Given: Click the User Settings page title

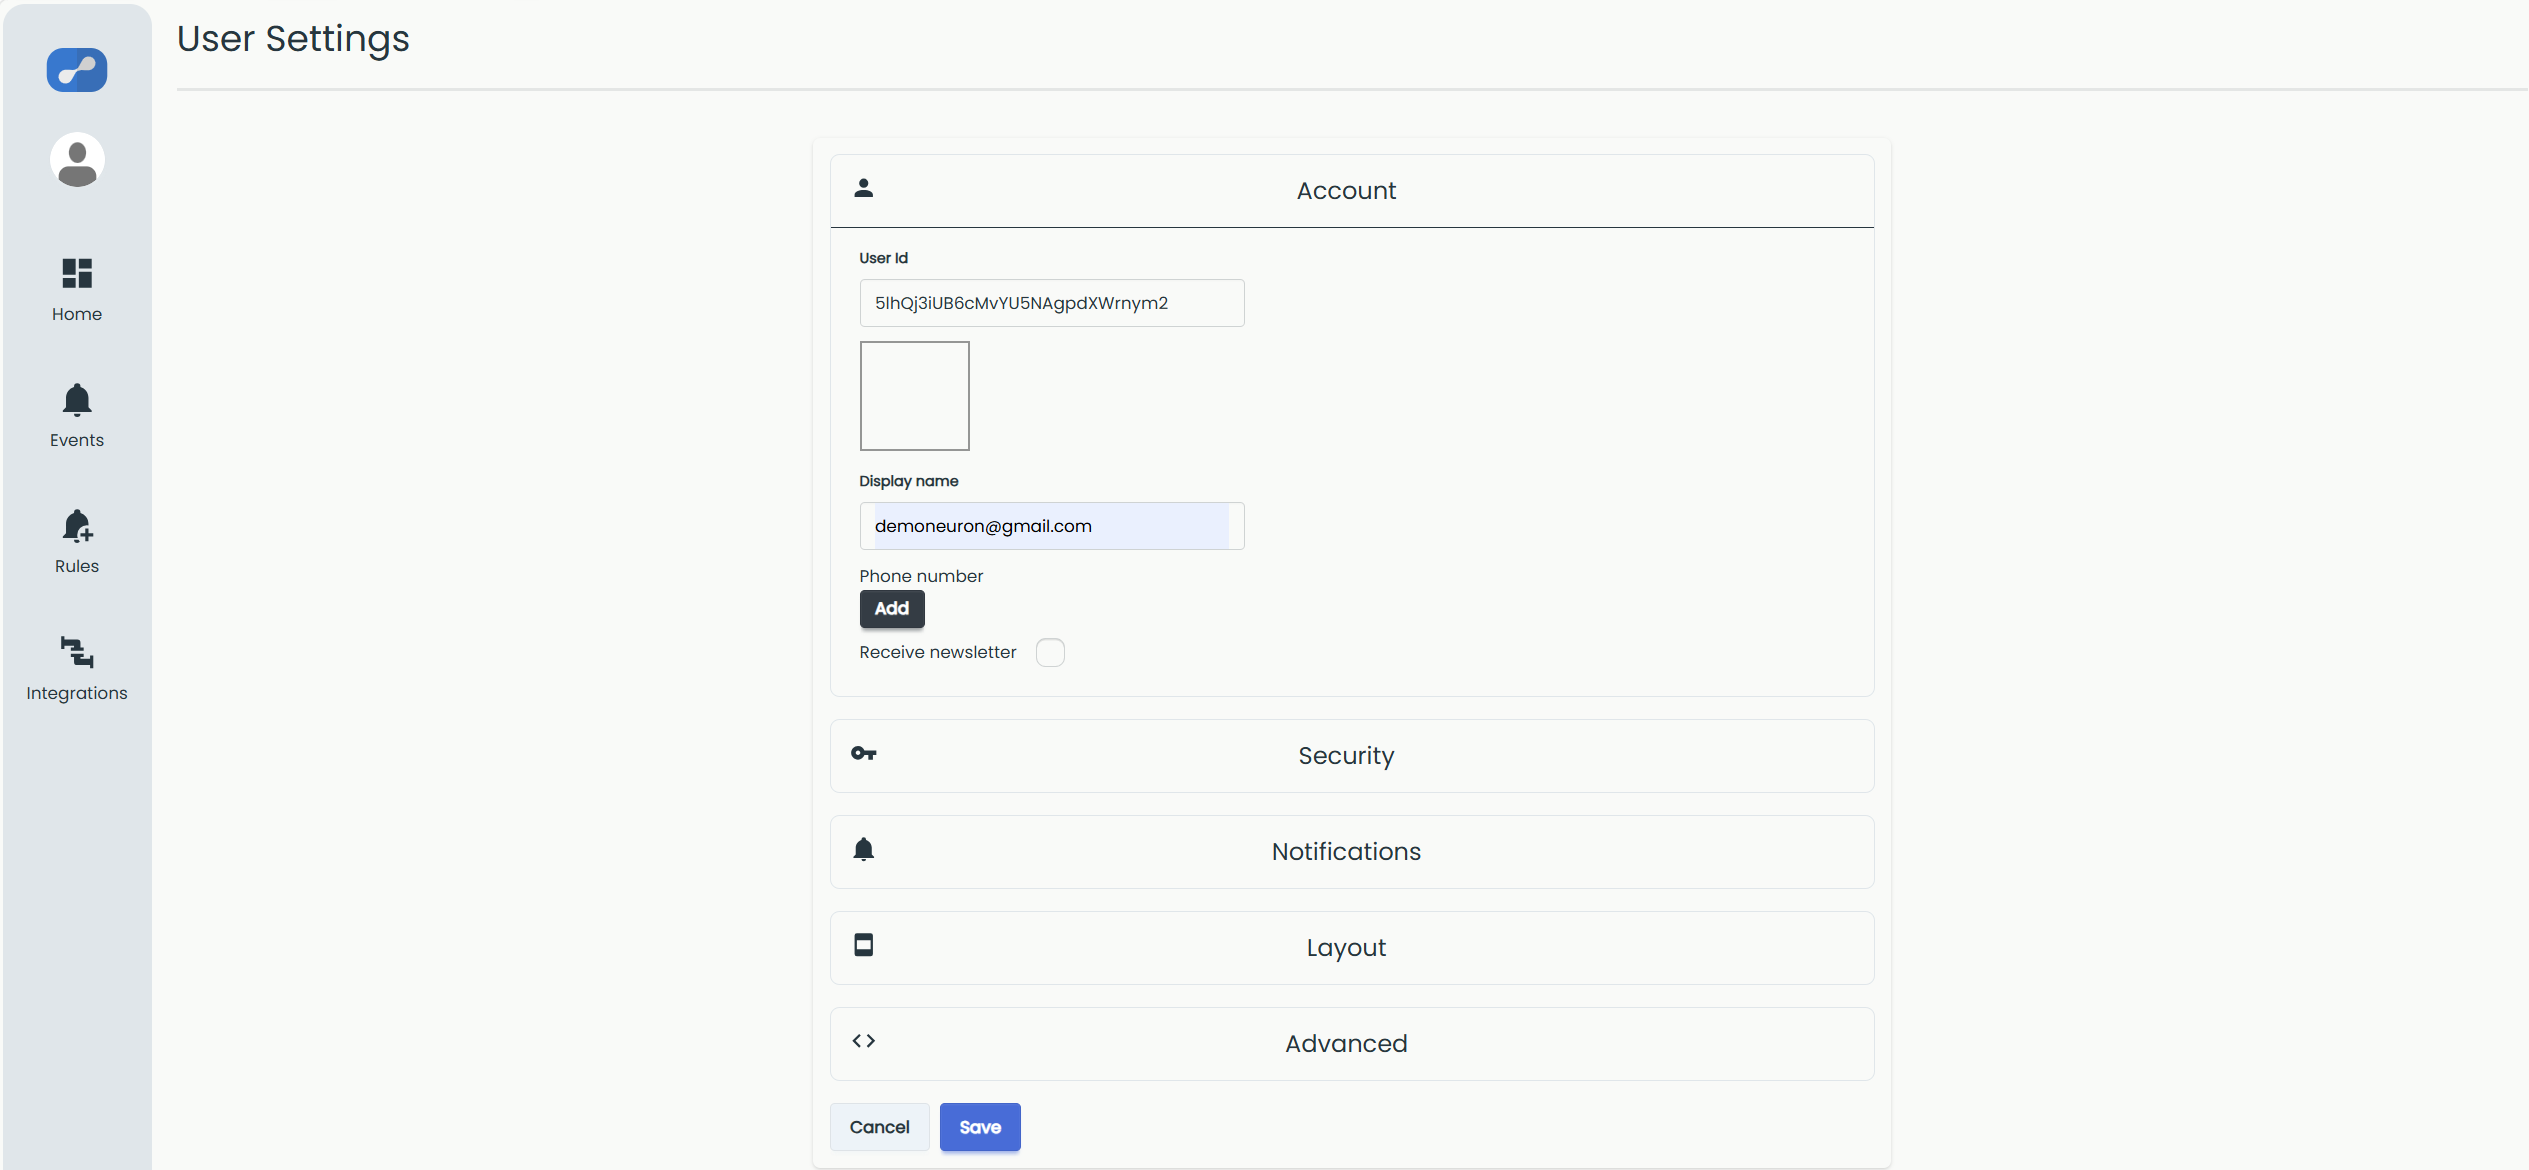Looking at the screenshot, I should (x=293, y=39).
